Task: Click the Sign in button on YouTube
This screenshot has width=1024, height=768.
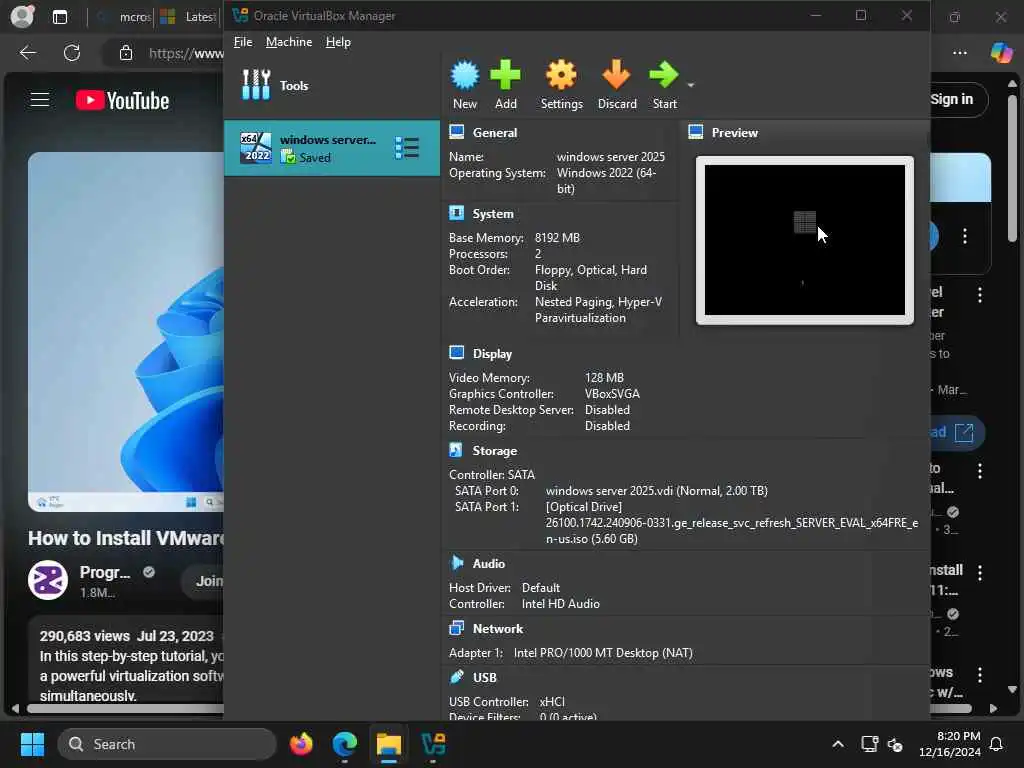Action: point(953,99)
